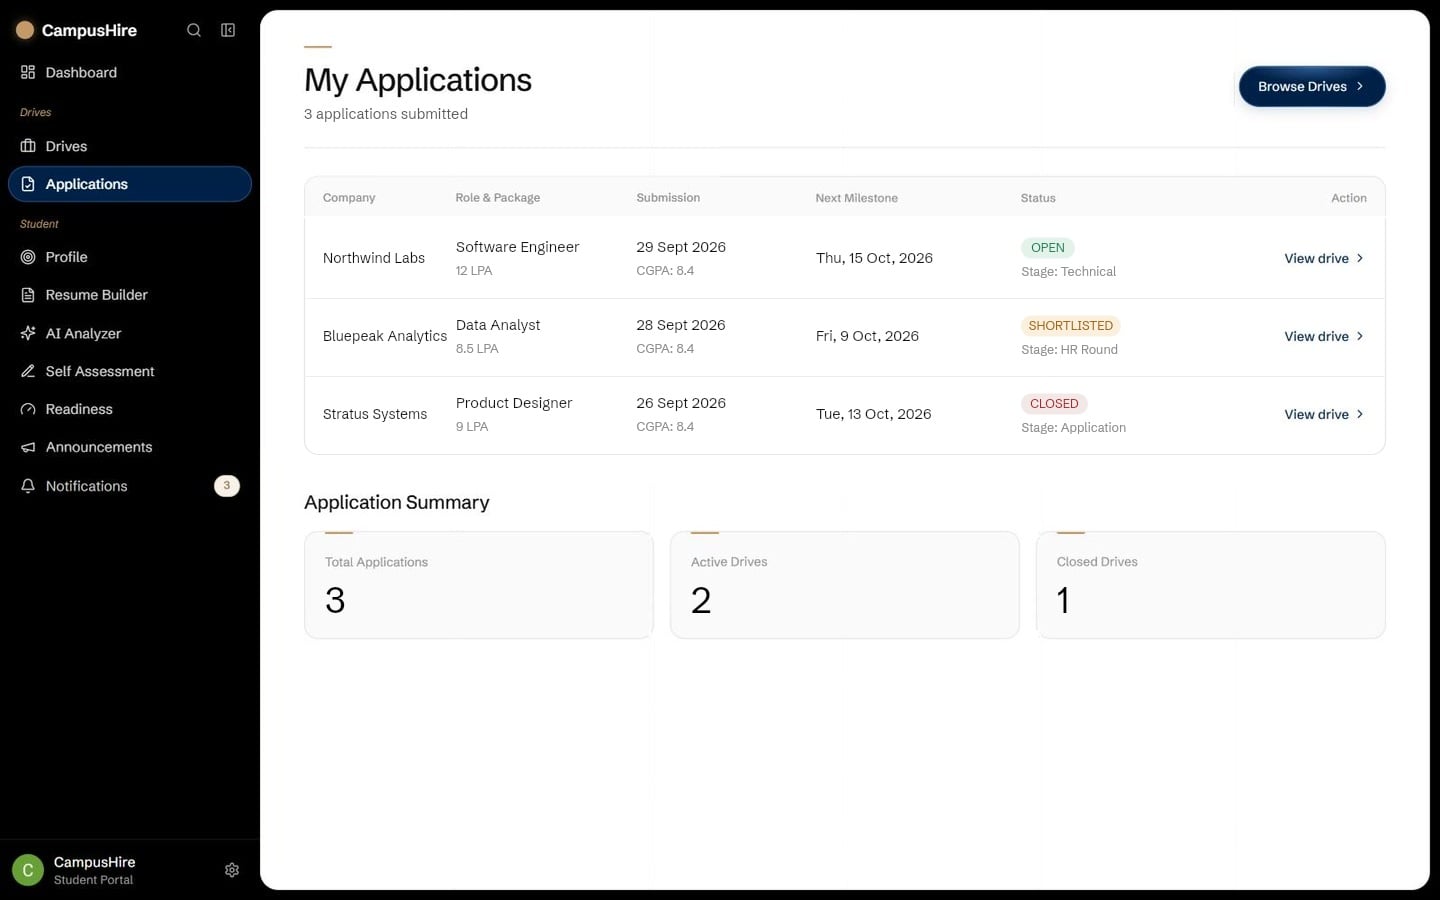Click the Applications file icon in sidebar
Viewport: 1440px width, 900px height.
coord(28,184)
